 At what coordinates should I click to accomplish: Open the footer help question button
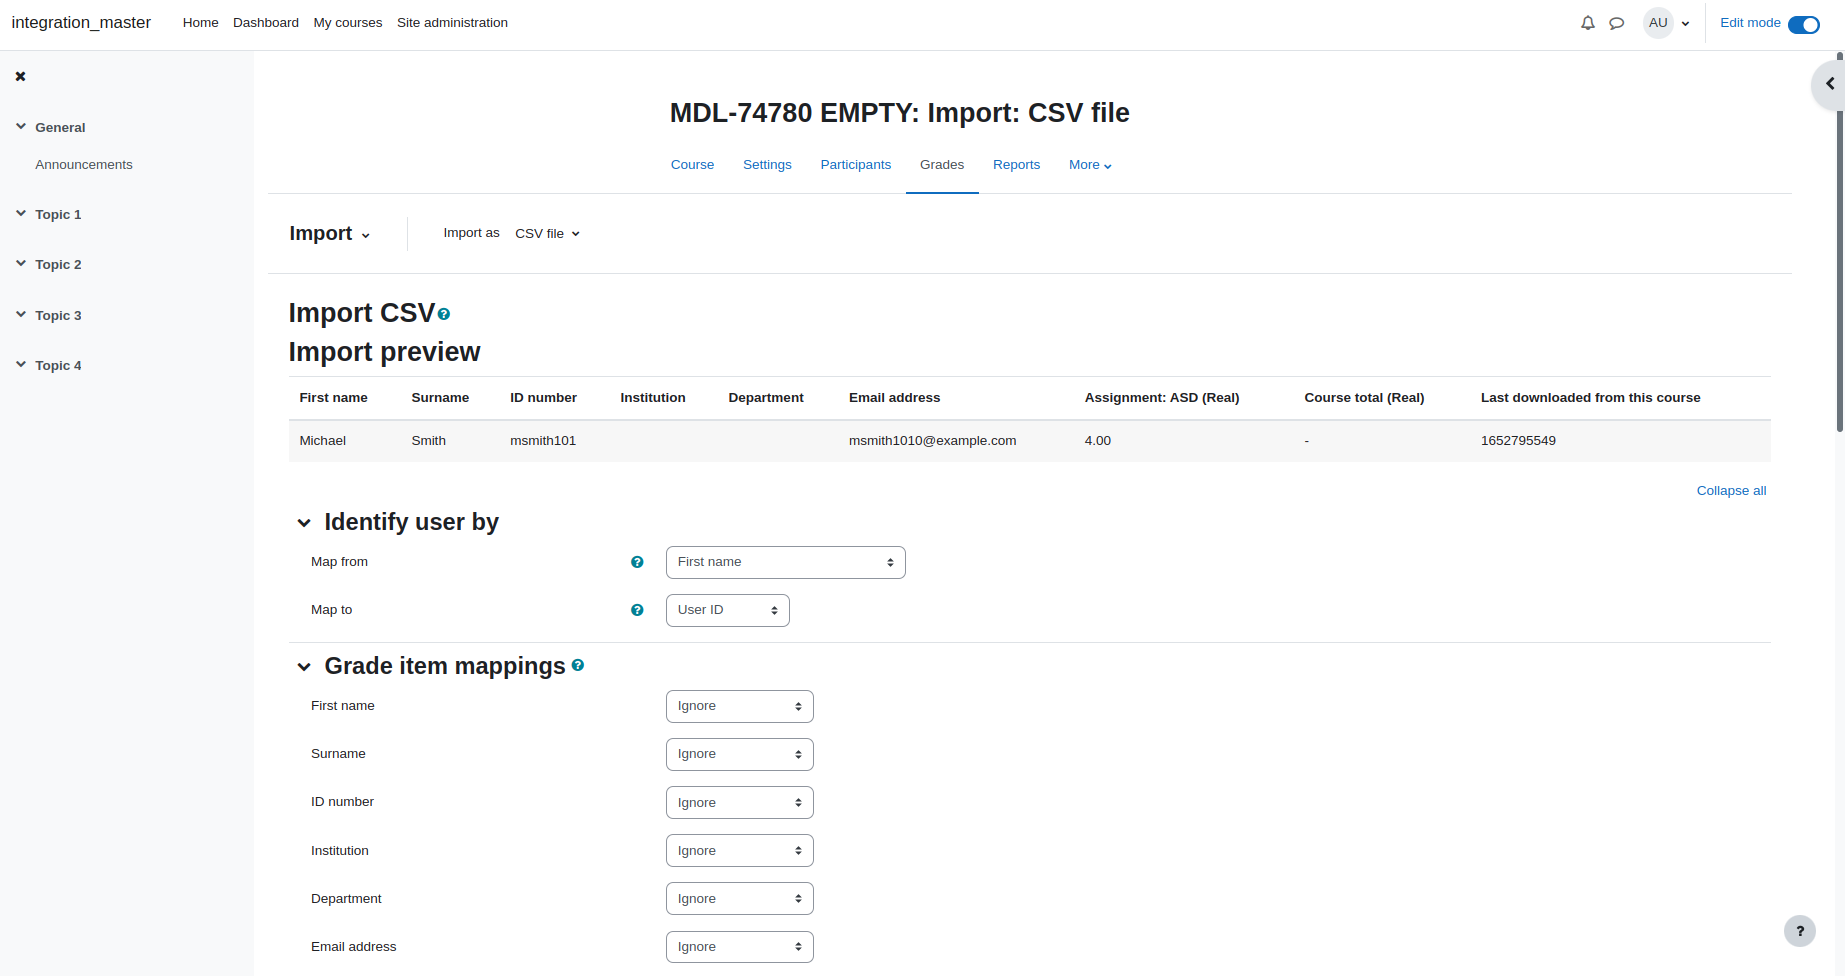pyautogui.click(x=1800, y=931)
